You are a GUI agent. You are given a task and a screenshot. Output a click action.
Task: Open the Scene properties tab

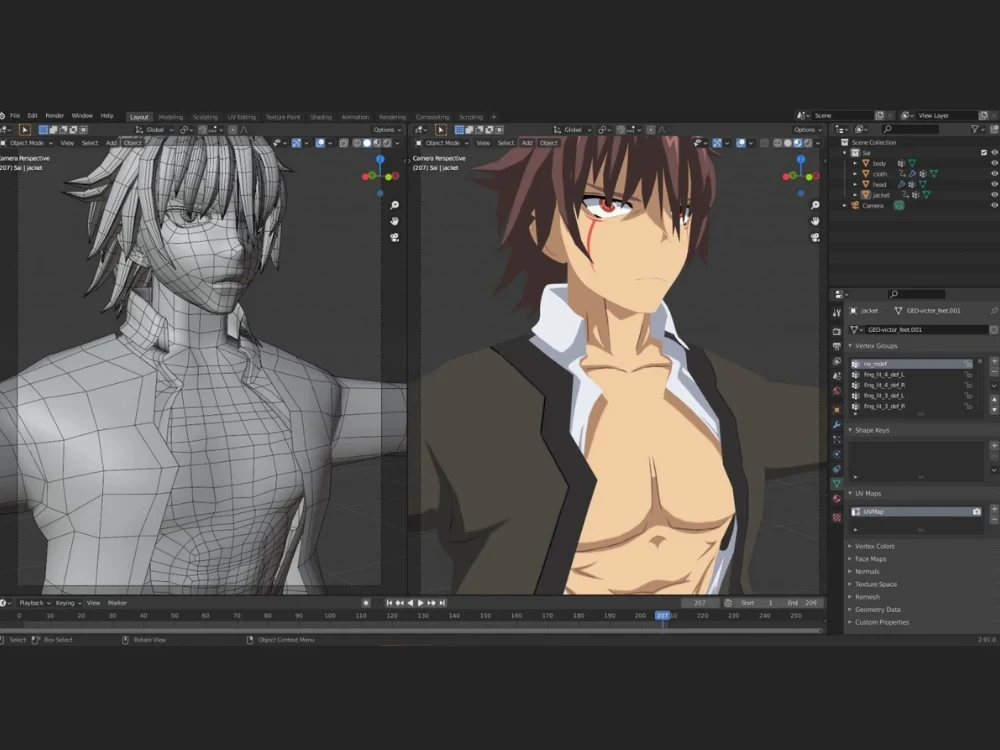[x=837, y=376]
